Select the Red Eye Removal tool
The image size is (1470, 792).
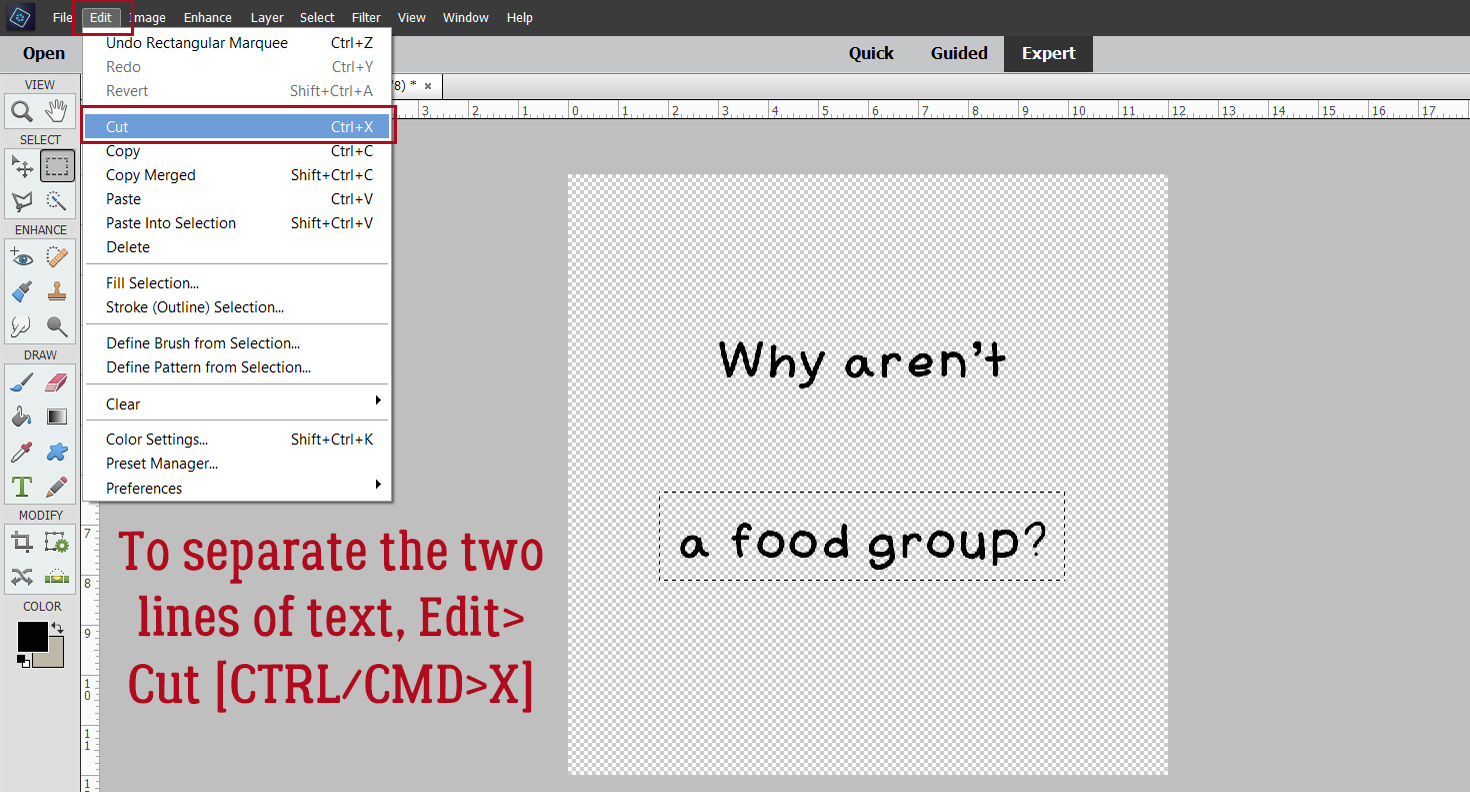coord(22,257)
